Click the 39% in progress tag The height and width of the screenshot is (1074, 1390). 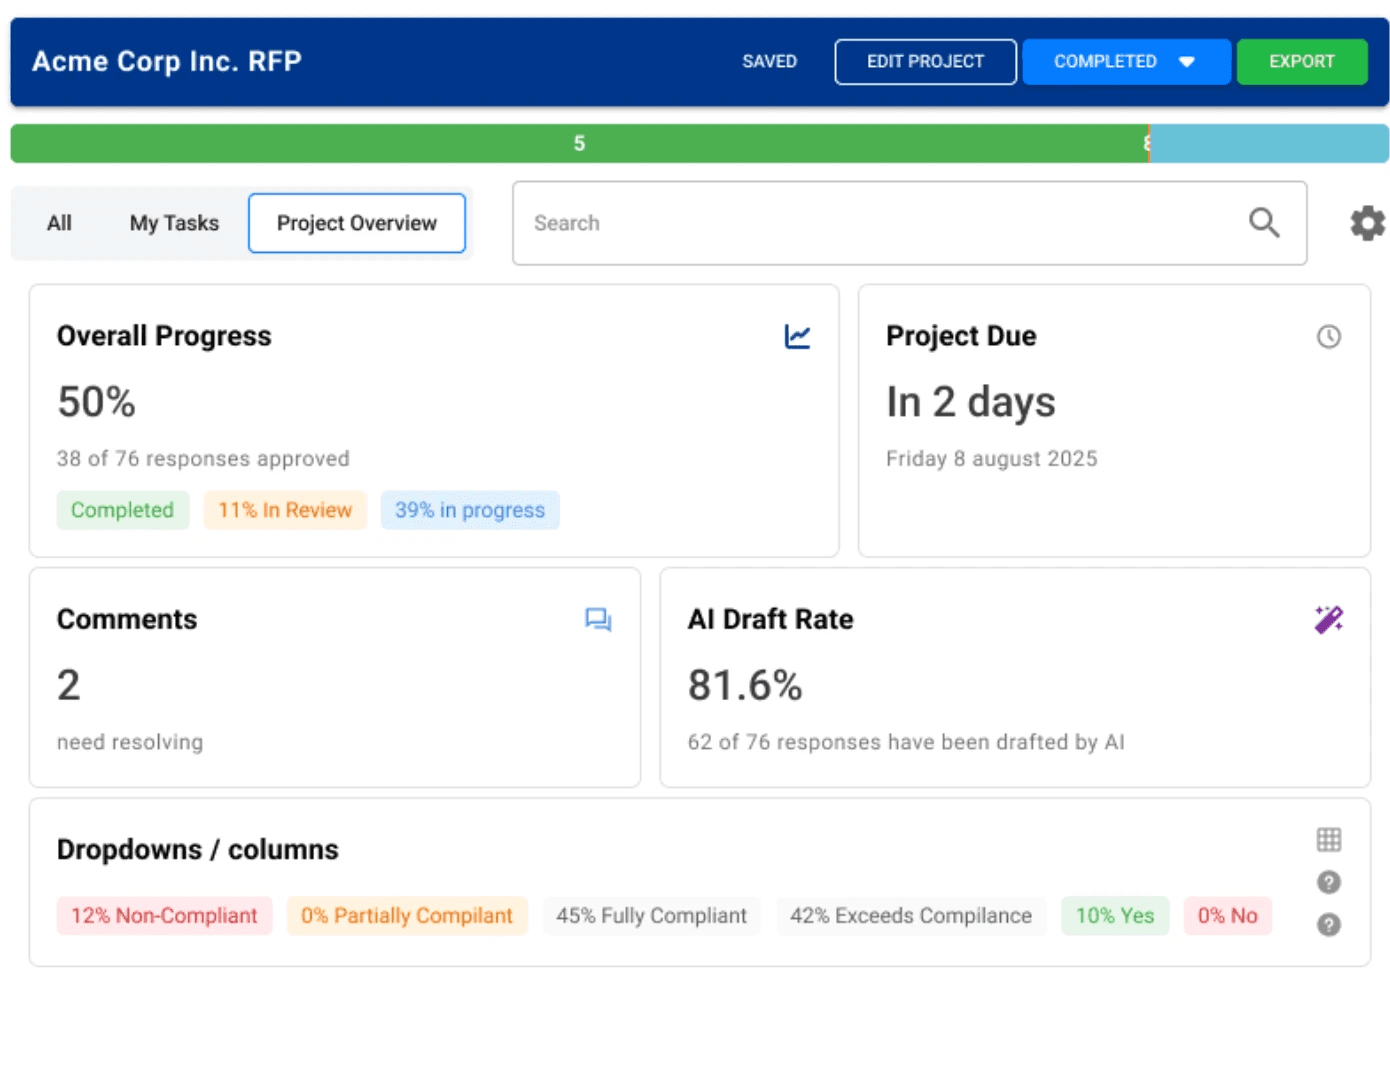[x=470, y=510]
